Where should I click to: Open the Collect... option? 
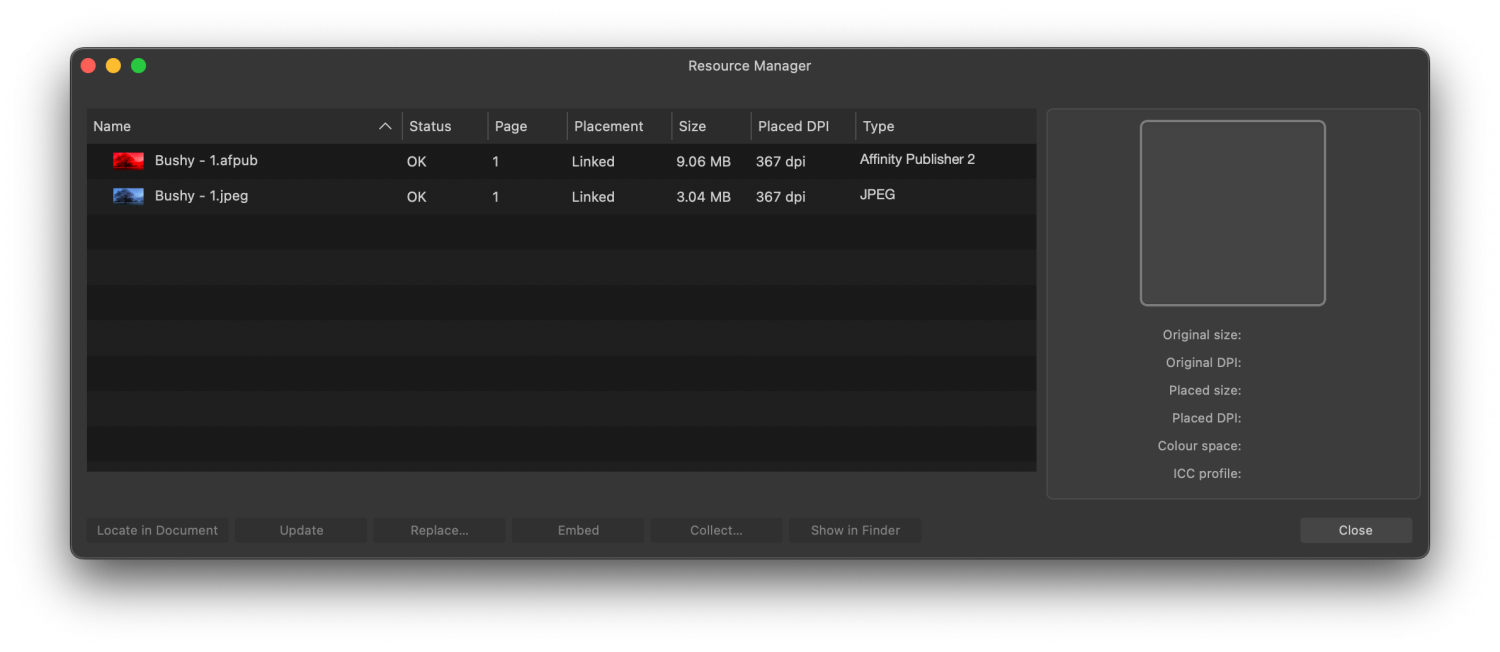(x=716, y=530)
